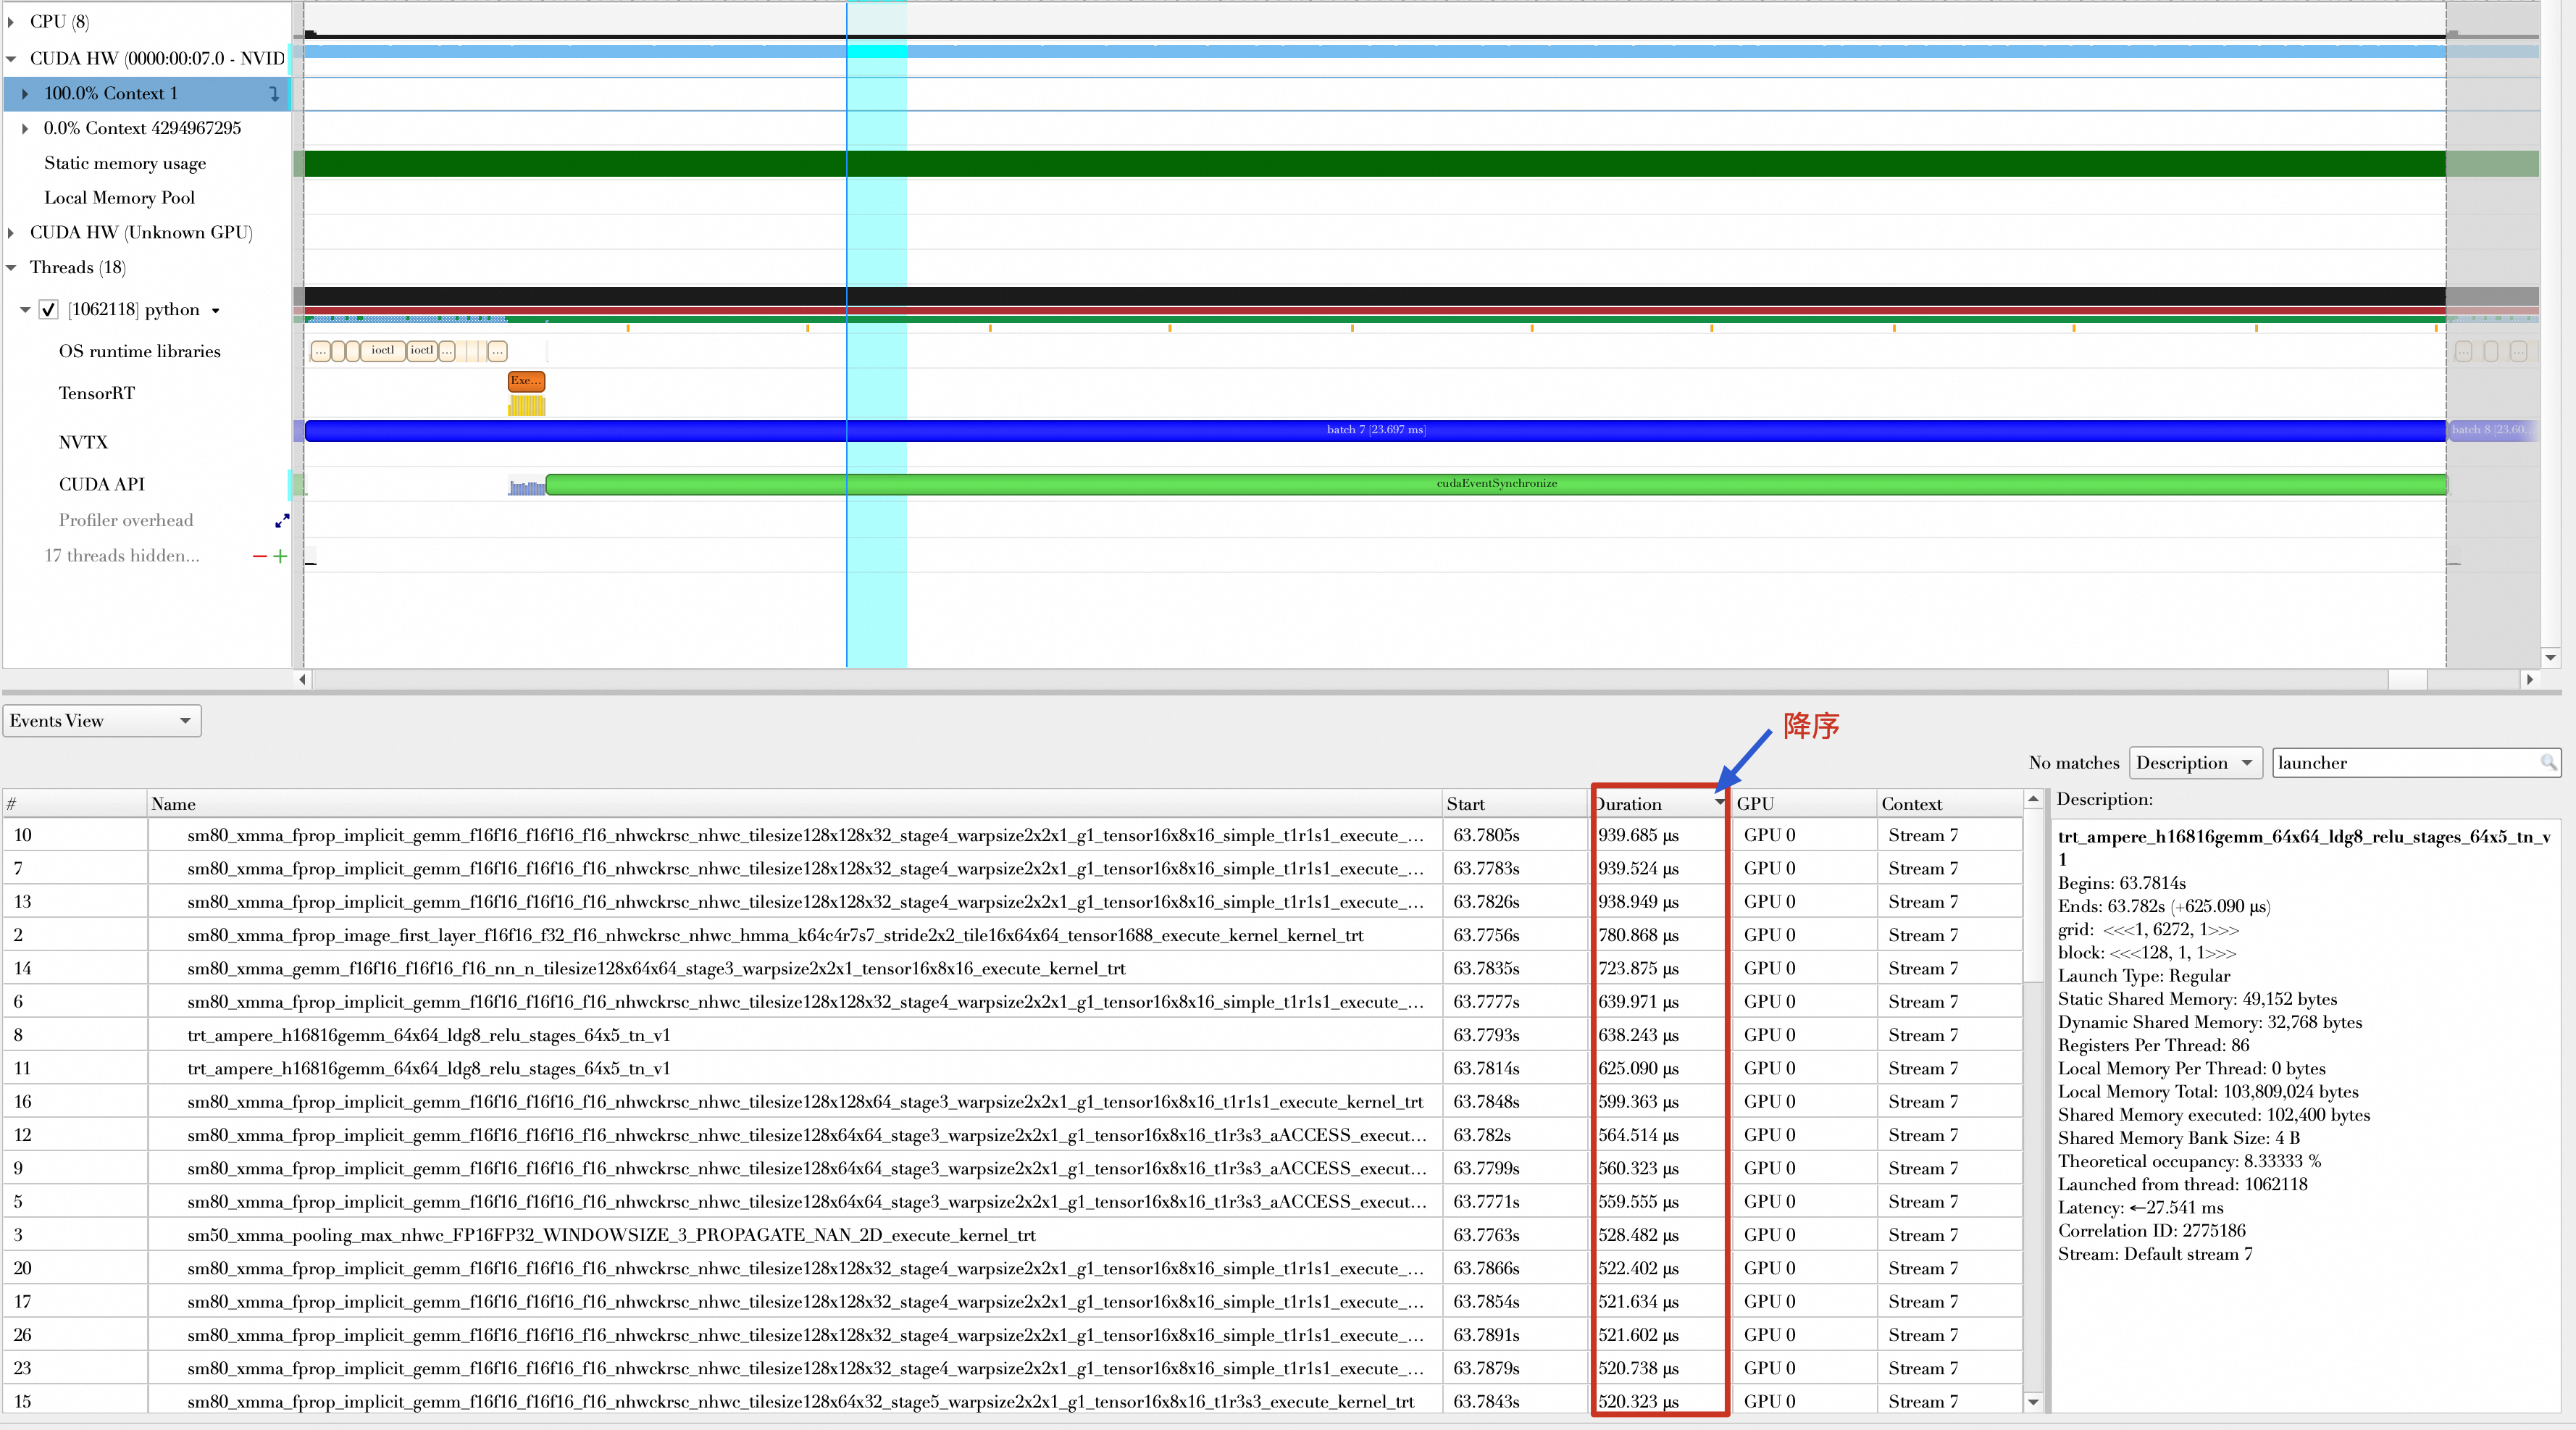The width and height of the screenshot is (2576, 1430).
Task: Open the python thread options dropdown arrow
Action: coord(215,311)
